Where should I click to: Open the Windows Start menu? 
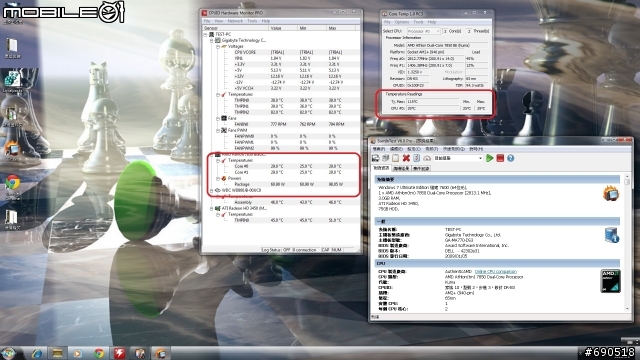[x=9, y=353]
